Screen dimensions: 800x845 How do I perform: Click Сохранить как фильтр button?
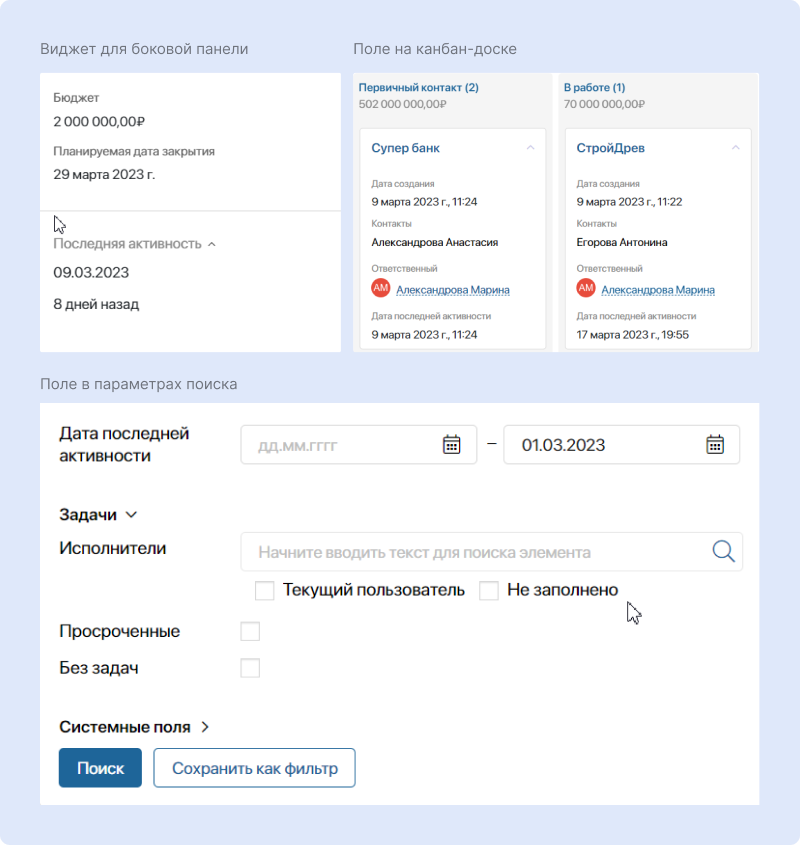tap(254, 768)
